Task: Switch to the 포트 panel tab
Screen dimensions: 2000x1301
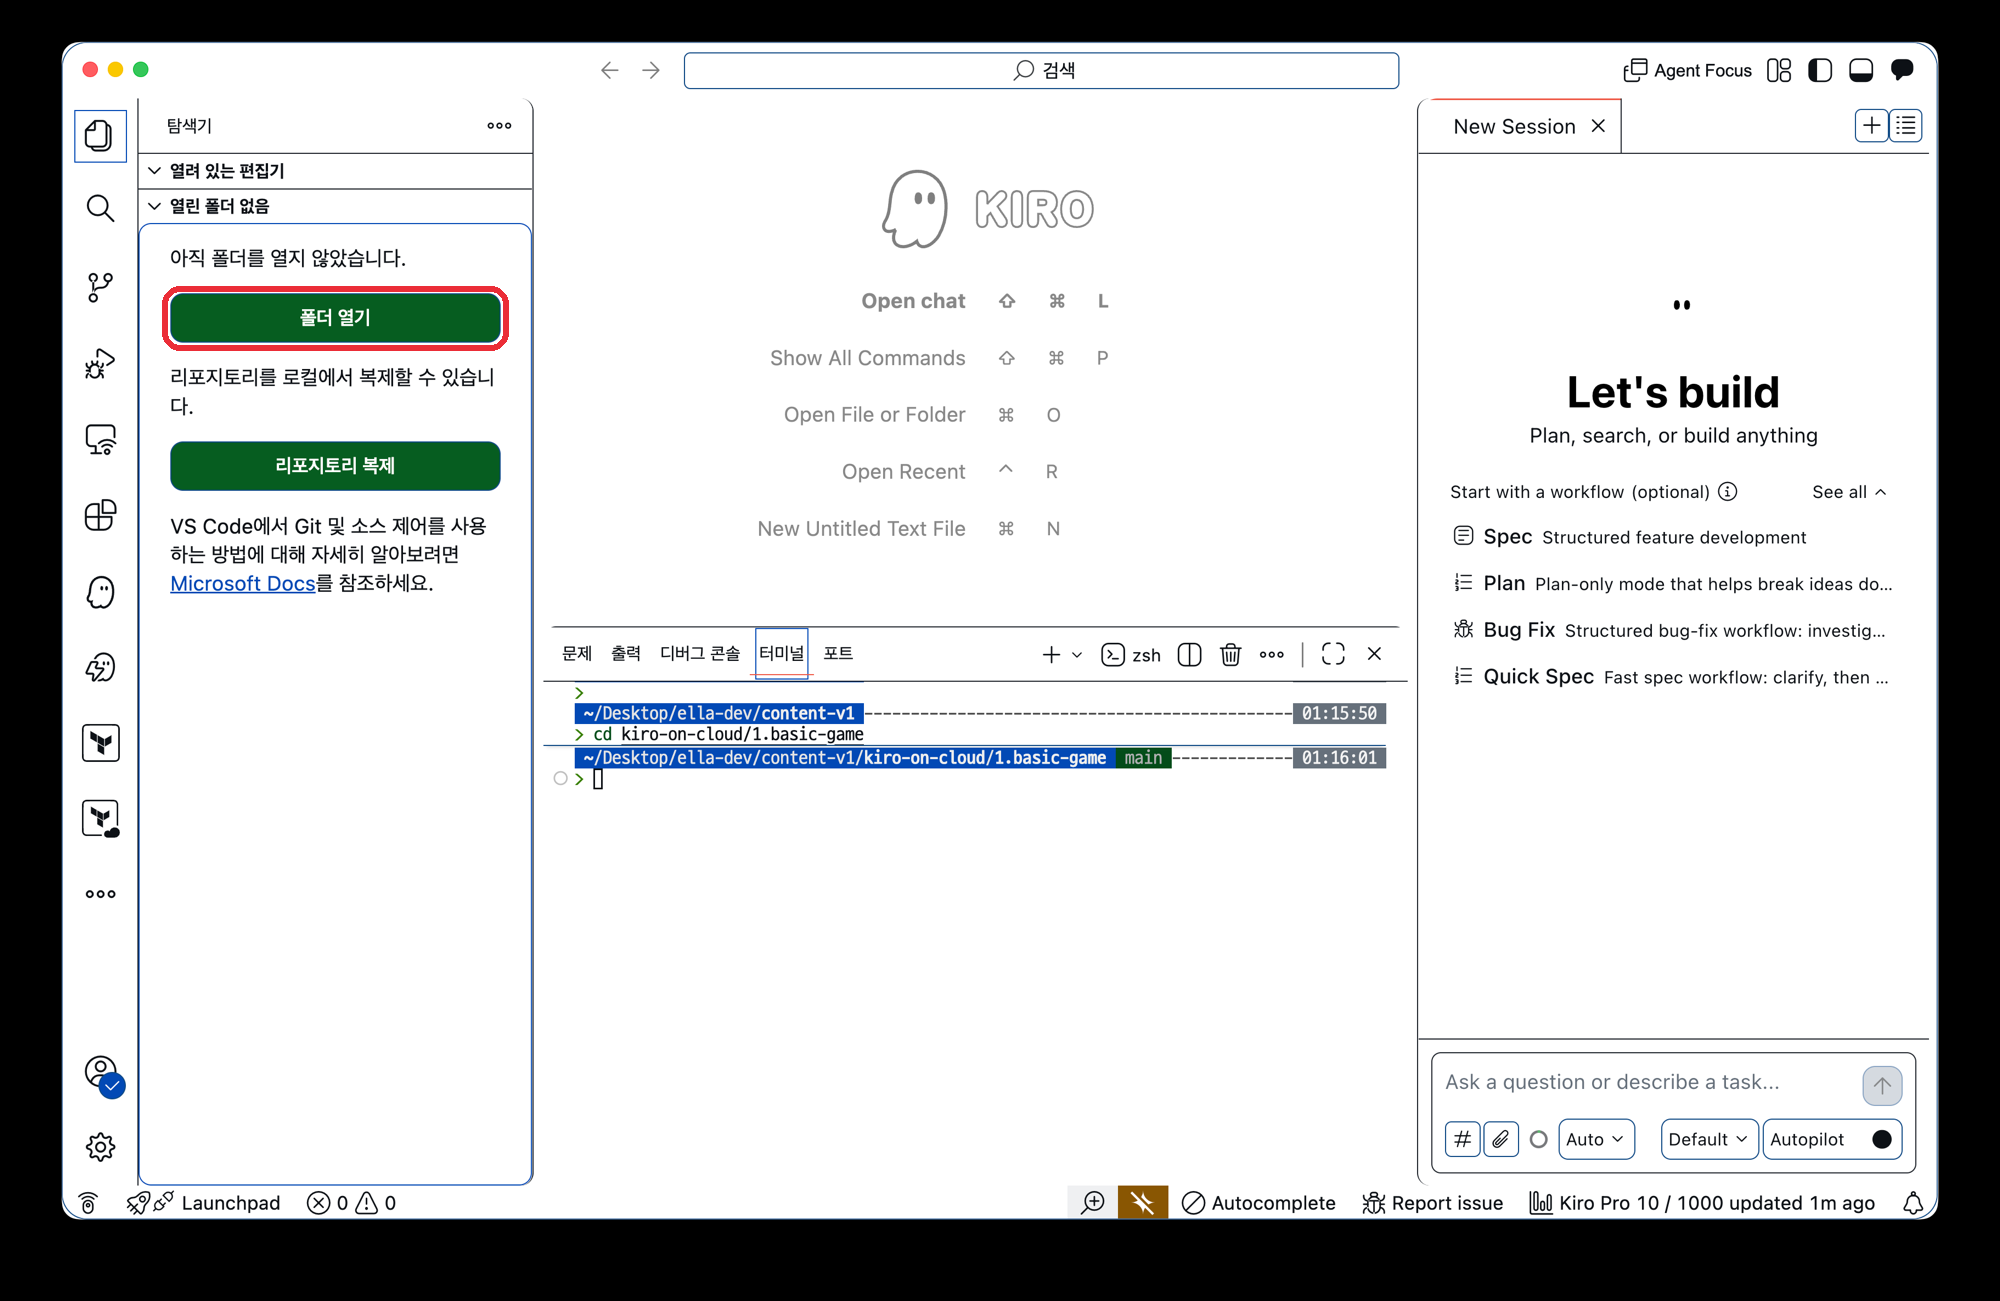Action: [838, 654]
